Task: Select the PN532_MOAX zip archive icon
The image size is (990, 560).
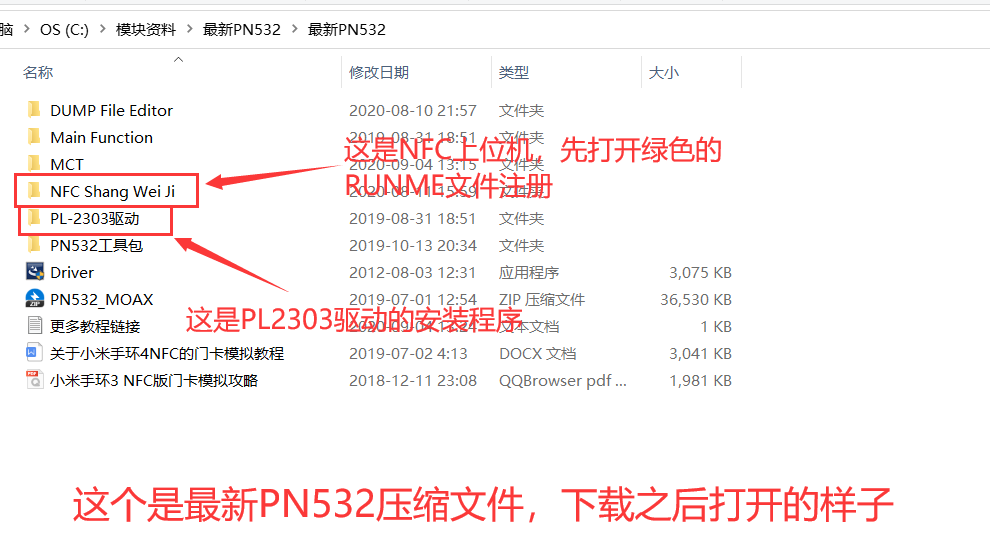Action: tap(35, 299)
